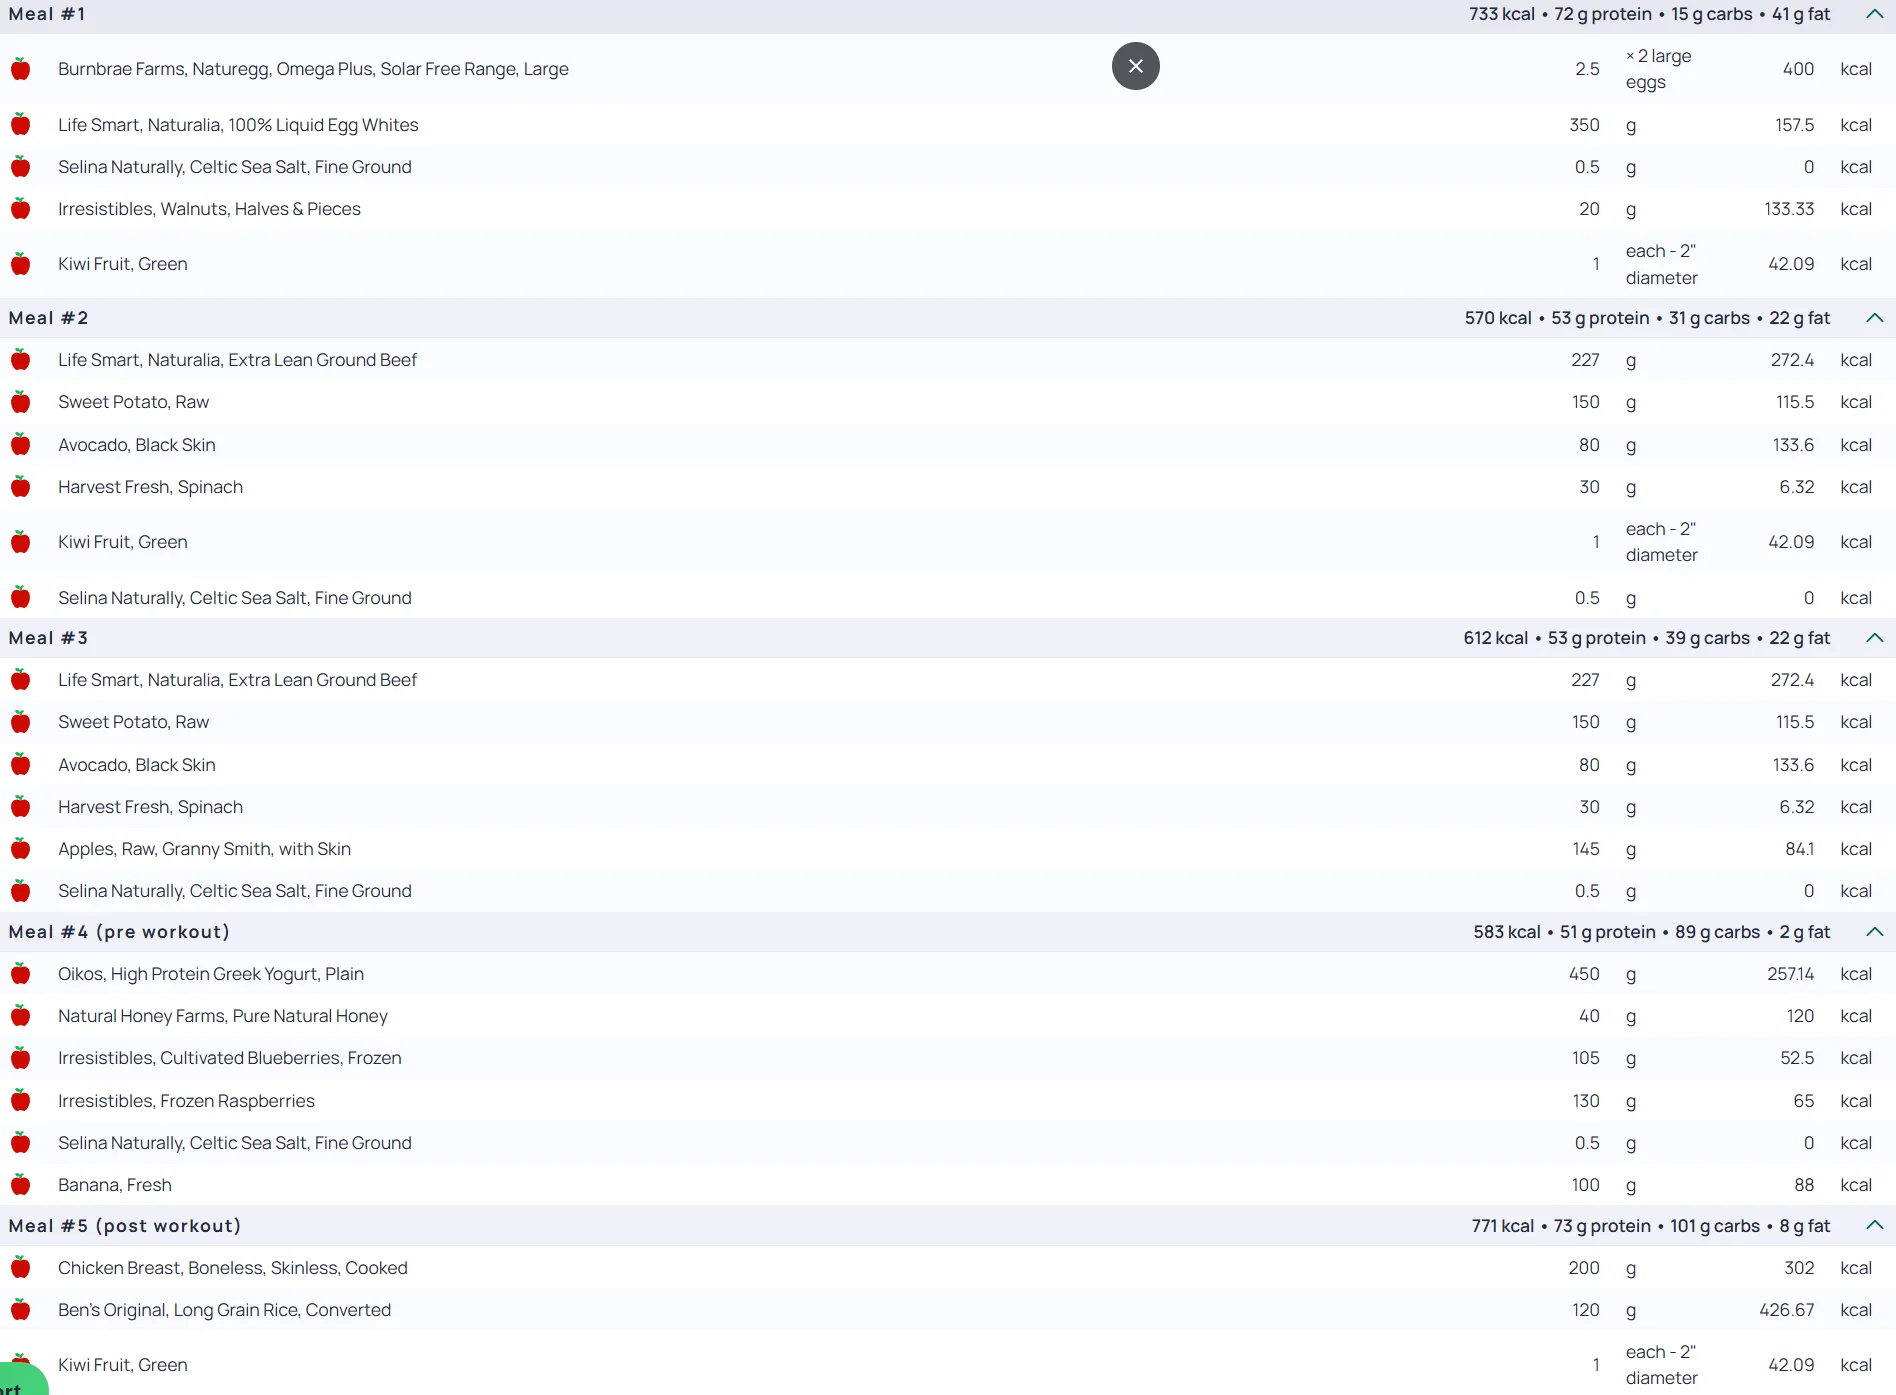This screenshot has width=1896, height=1395.
Task: Click the 570 kcal summary for Meal #2
Action: tap(1498, 318)
